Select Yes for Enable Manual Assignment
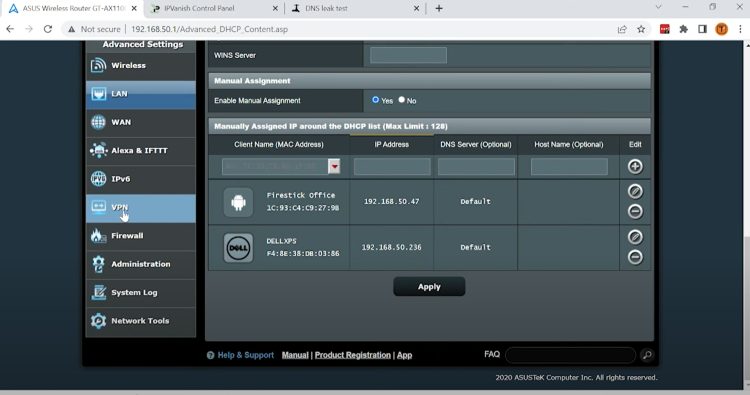Image resolution: width=750 pixels, height=395 pixels. point(375,100)
